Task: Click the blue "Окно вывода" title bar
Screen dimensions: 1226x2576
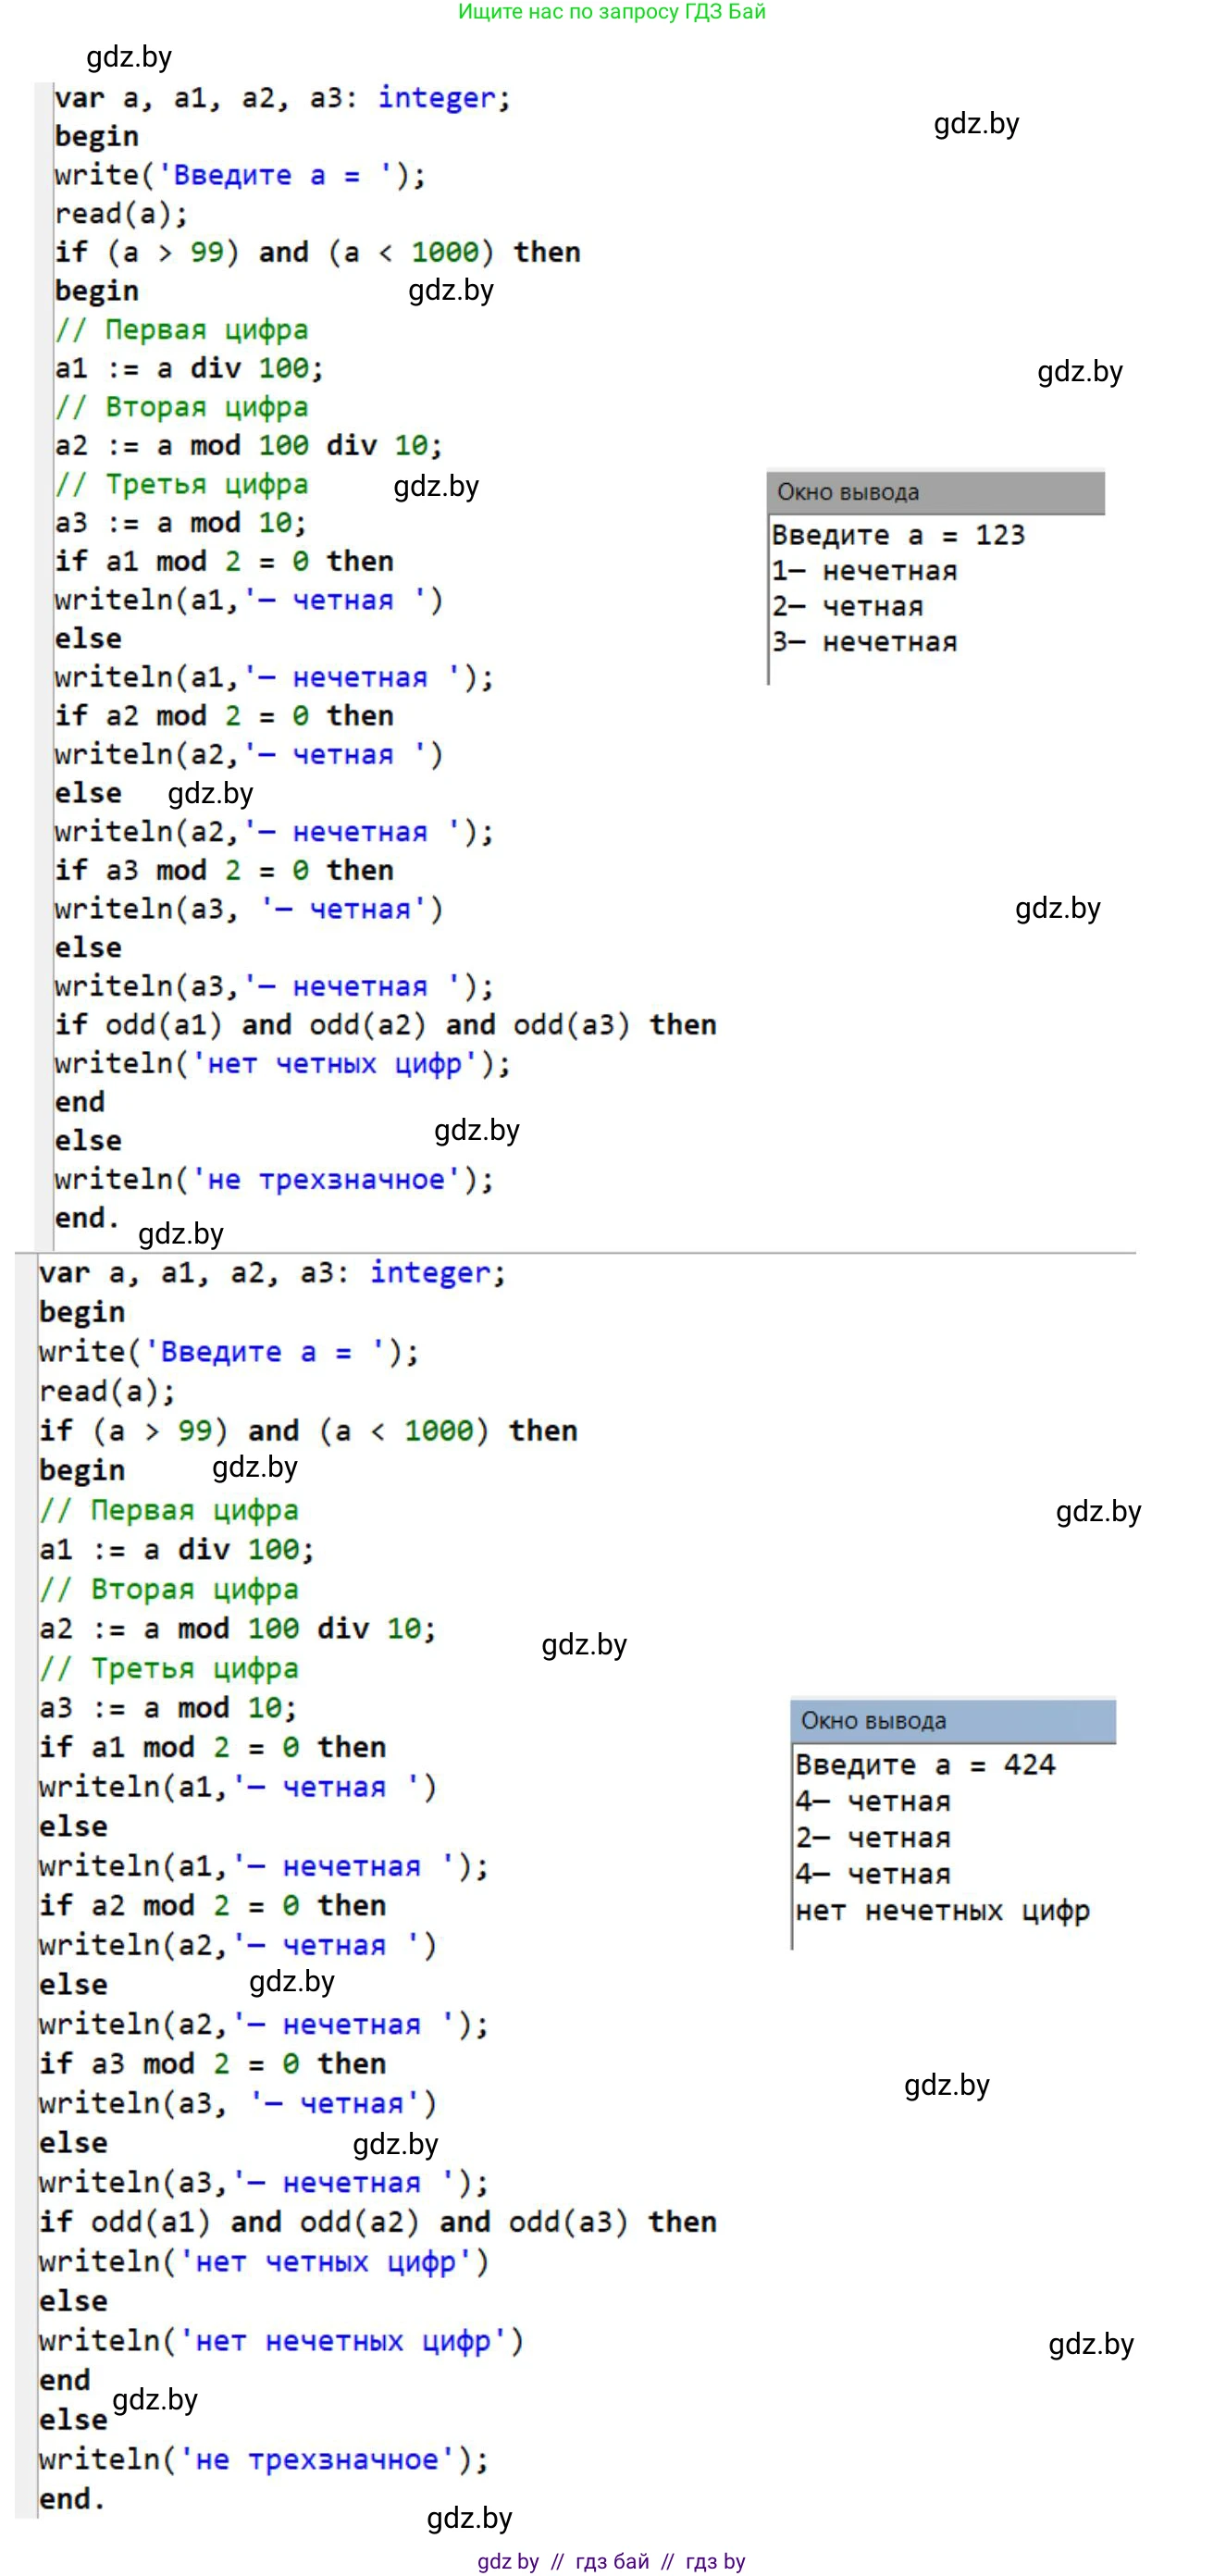Action: click(952, 1720)
